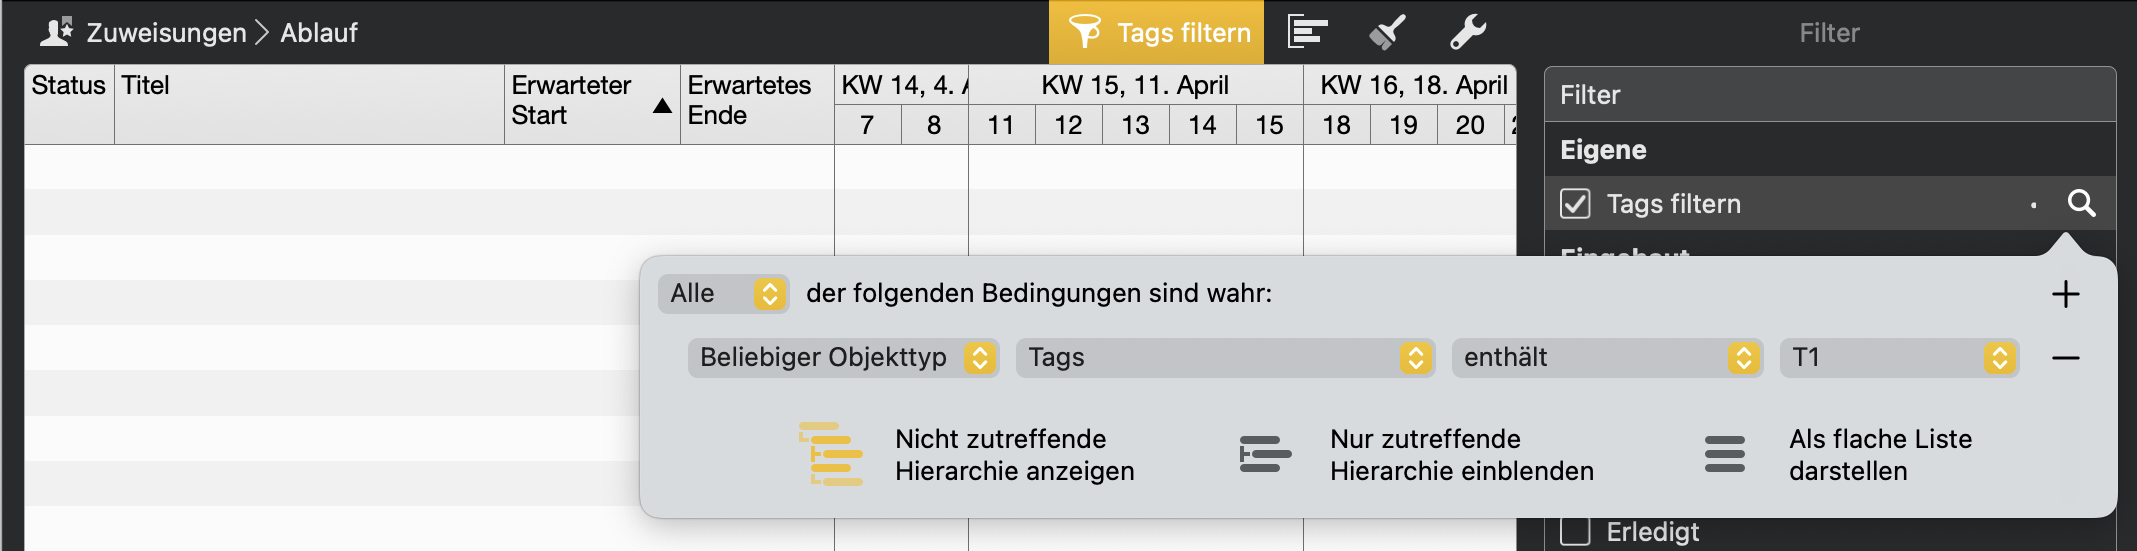Click the paintbrush styles toolbar icon
Screen dimensions: 2137x551
pos(1387,32)
